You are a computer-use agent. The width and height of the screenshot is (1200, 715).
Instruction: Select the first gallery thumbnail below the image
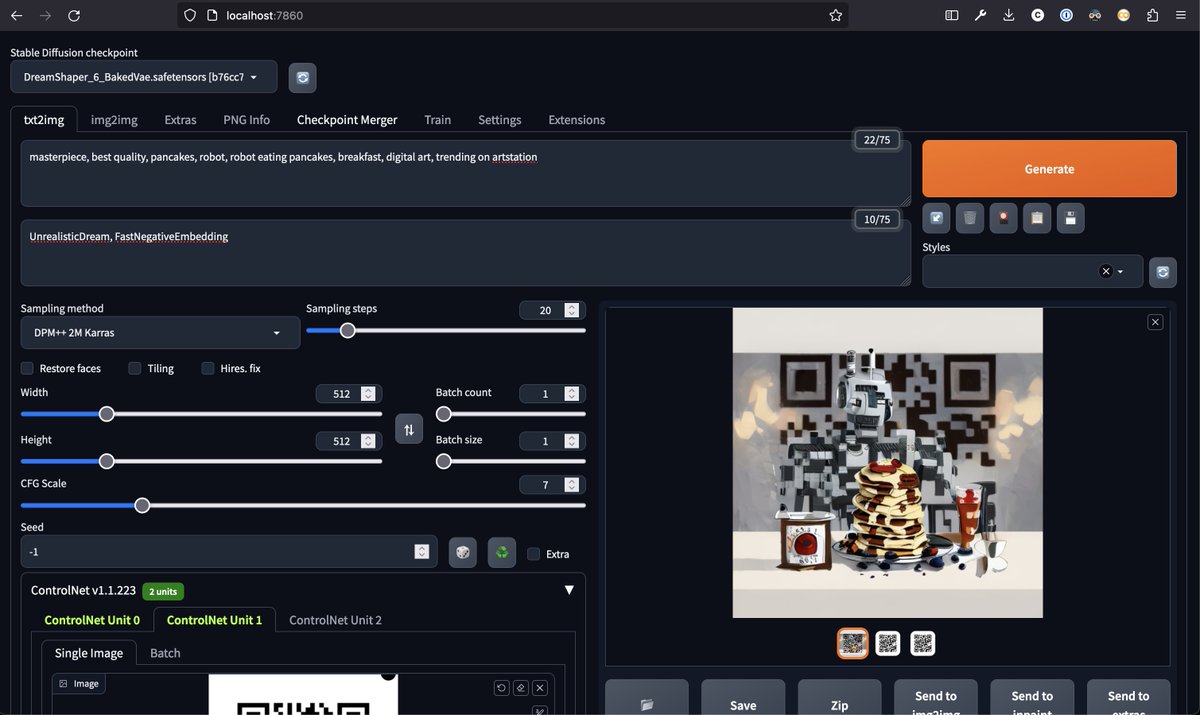coord(852,643)
